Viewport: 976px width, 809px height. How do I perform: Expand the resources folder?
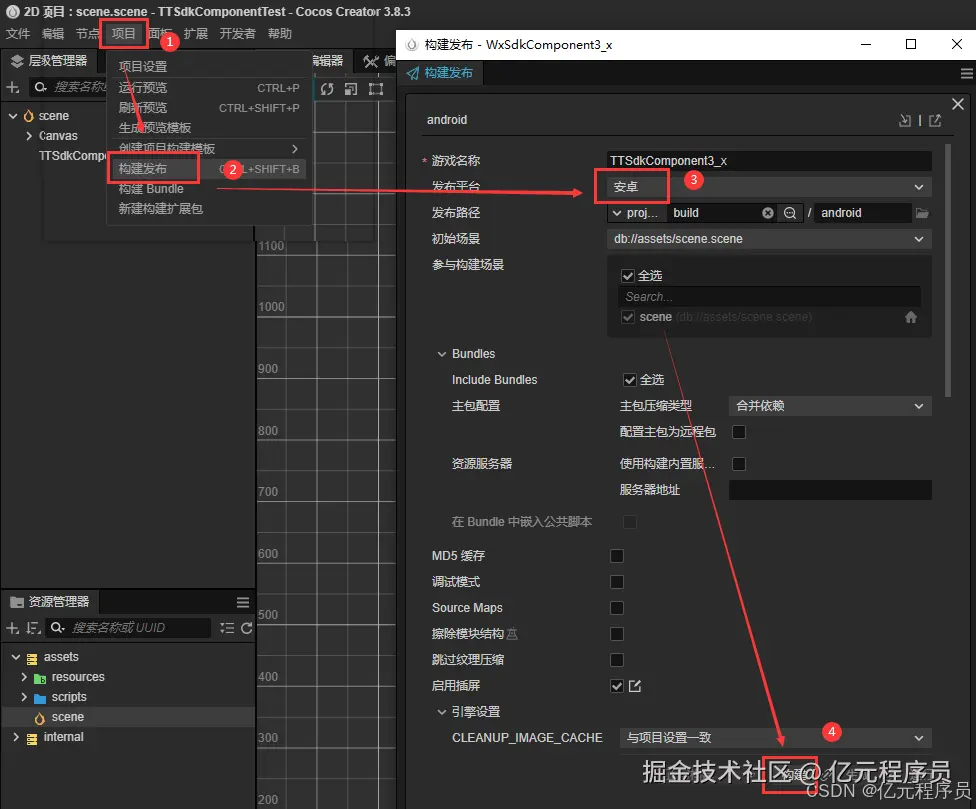(24, 677)
